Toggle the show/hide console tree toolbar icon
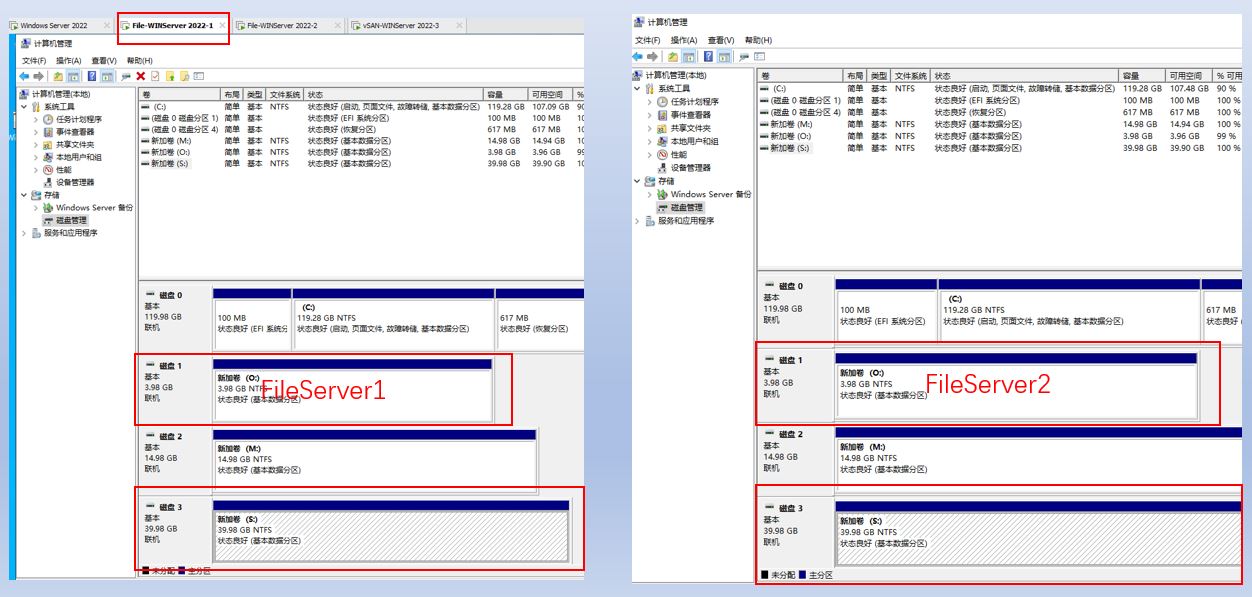 point(75,74)
